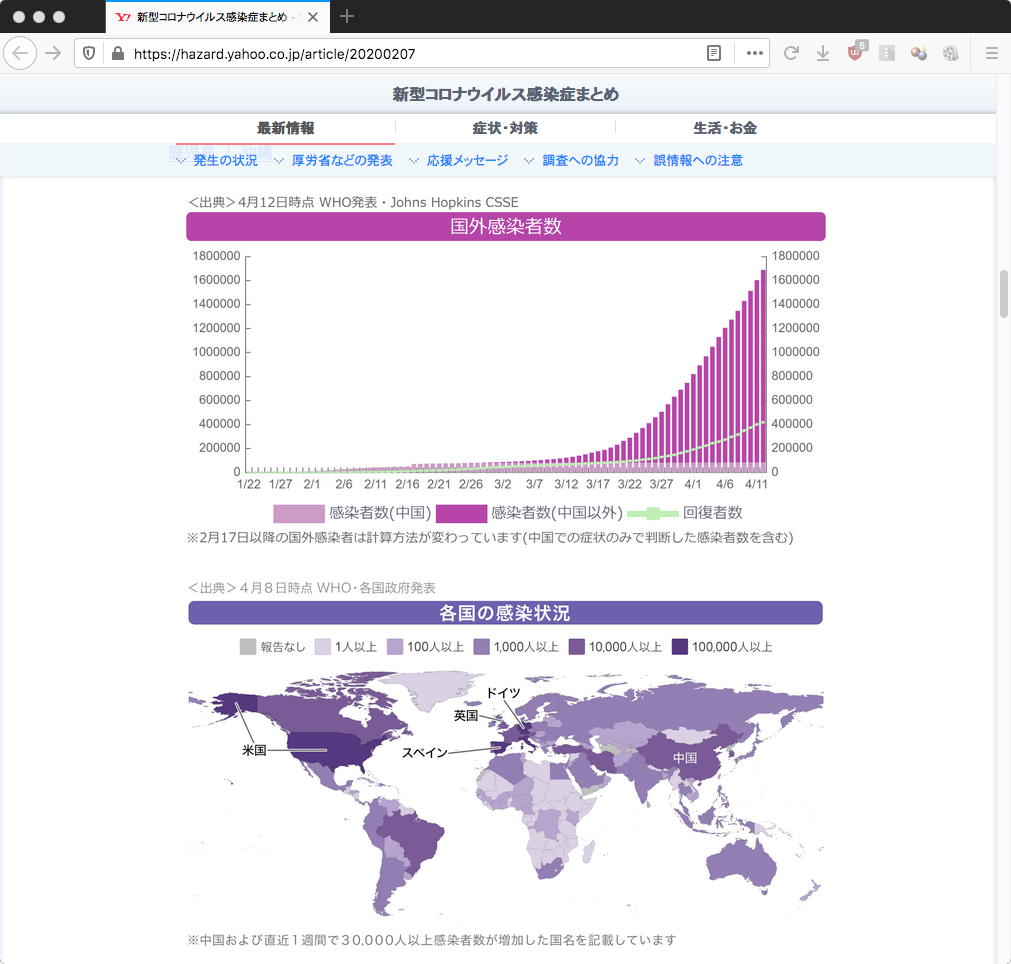
Task: Click chevron before 発生の状況
Action: click(x=181, y=161)
